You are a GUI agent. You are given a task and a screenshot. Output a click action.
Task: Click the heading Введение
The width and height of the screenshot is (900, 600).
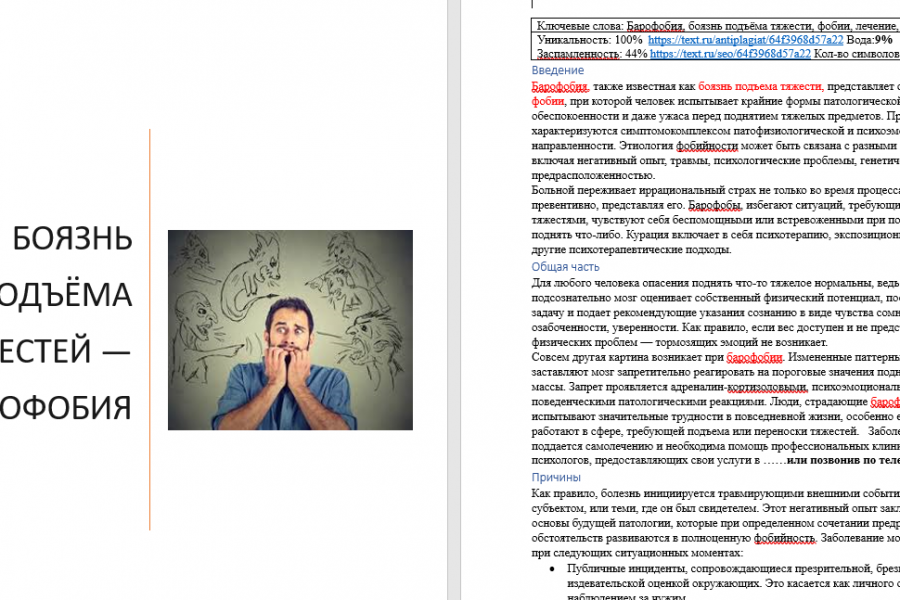(557, 70)
